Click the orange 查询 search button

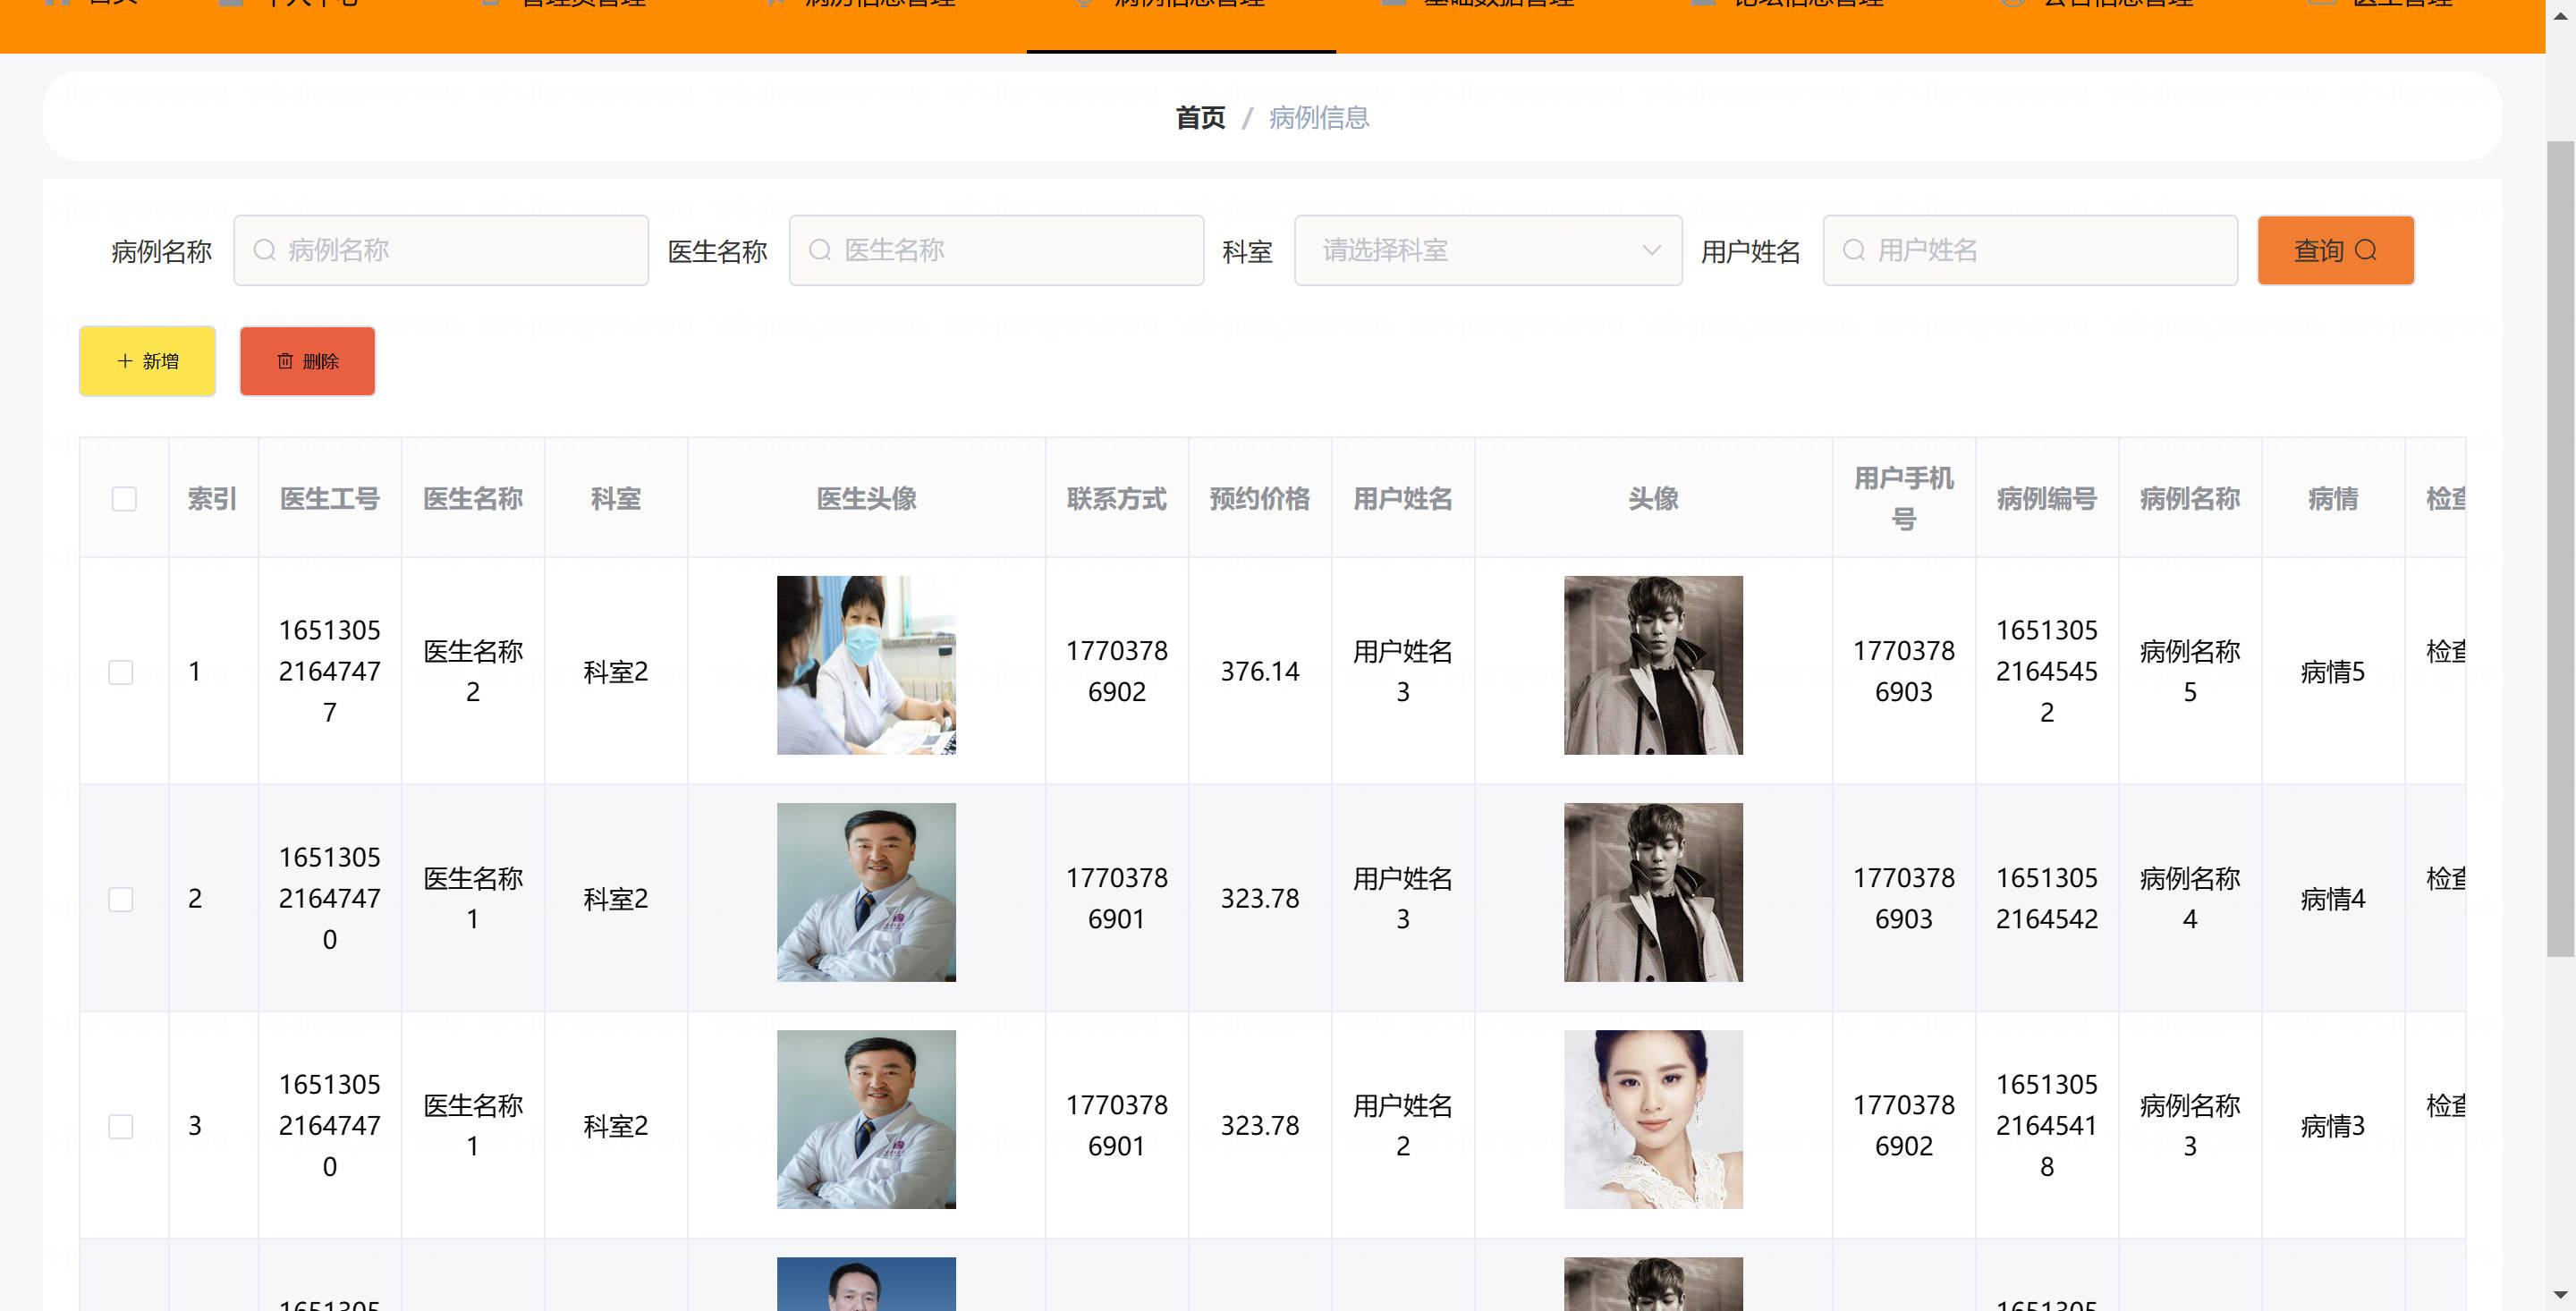click(2335, 250)
